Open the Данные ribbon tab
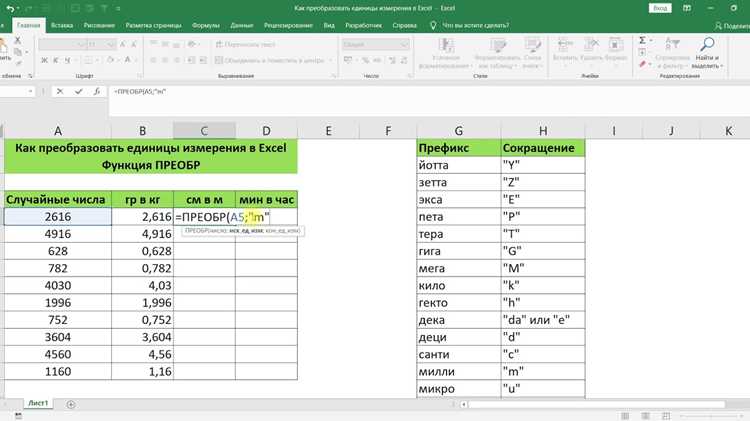The image size is (750, 421). pos(242,25)
